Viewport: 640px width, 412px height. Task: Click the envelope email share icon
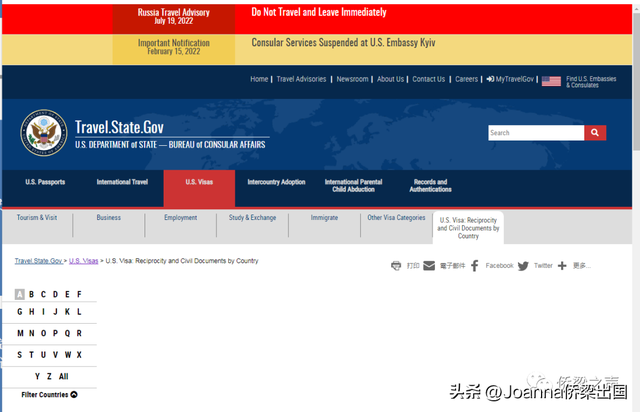(429, 266)
